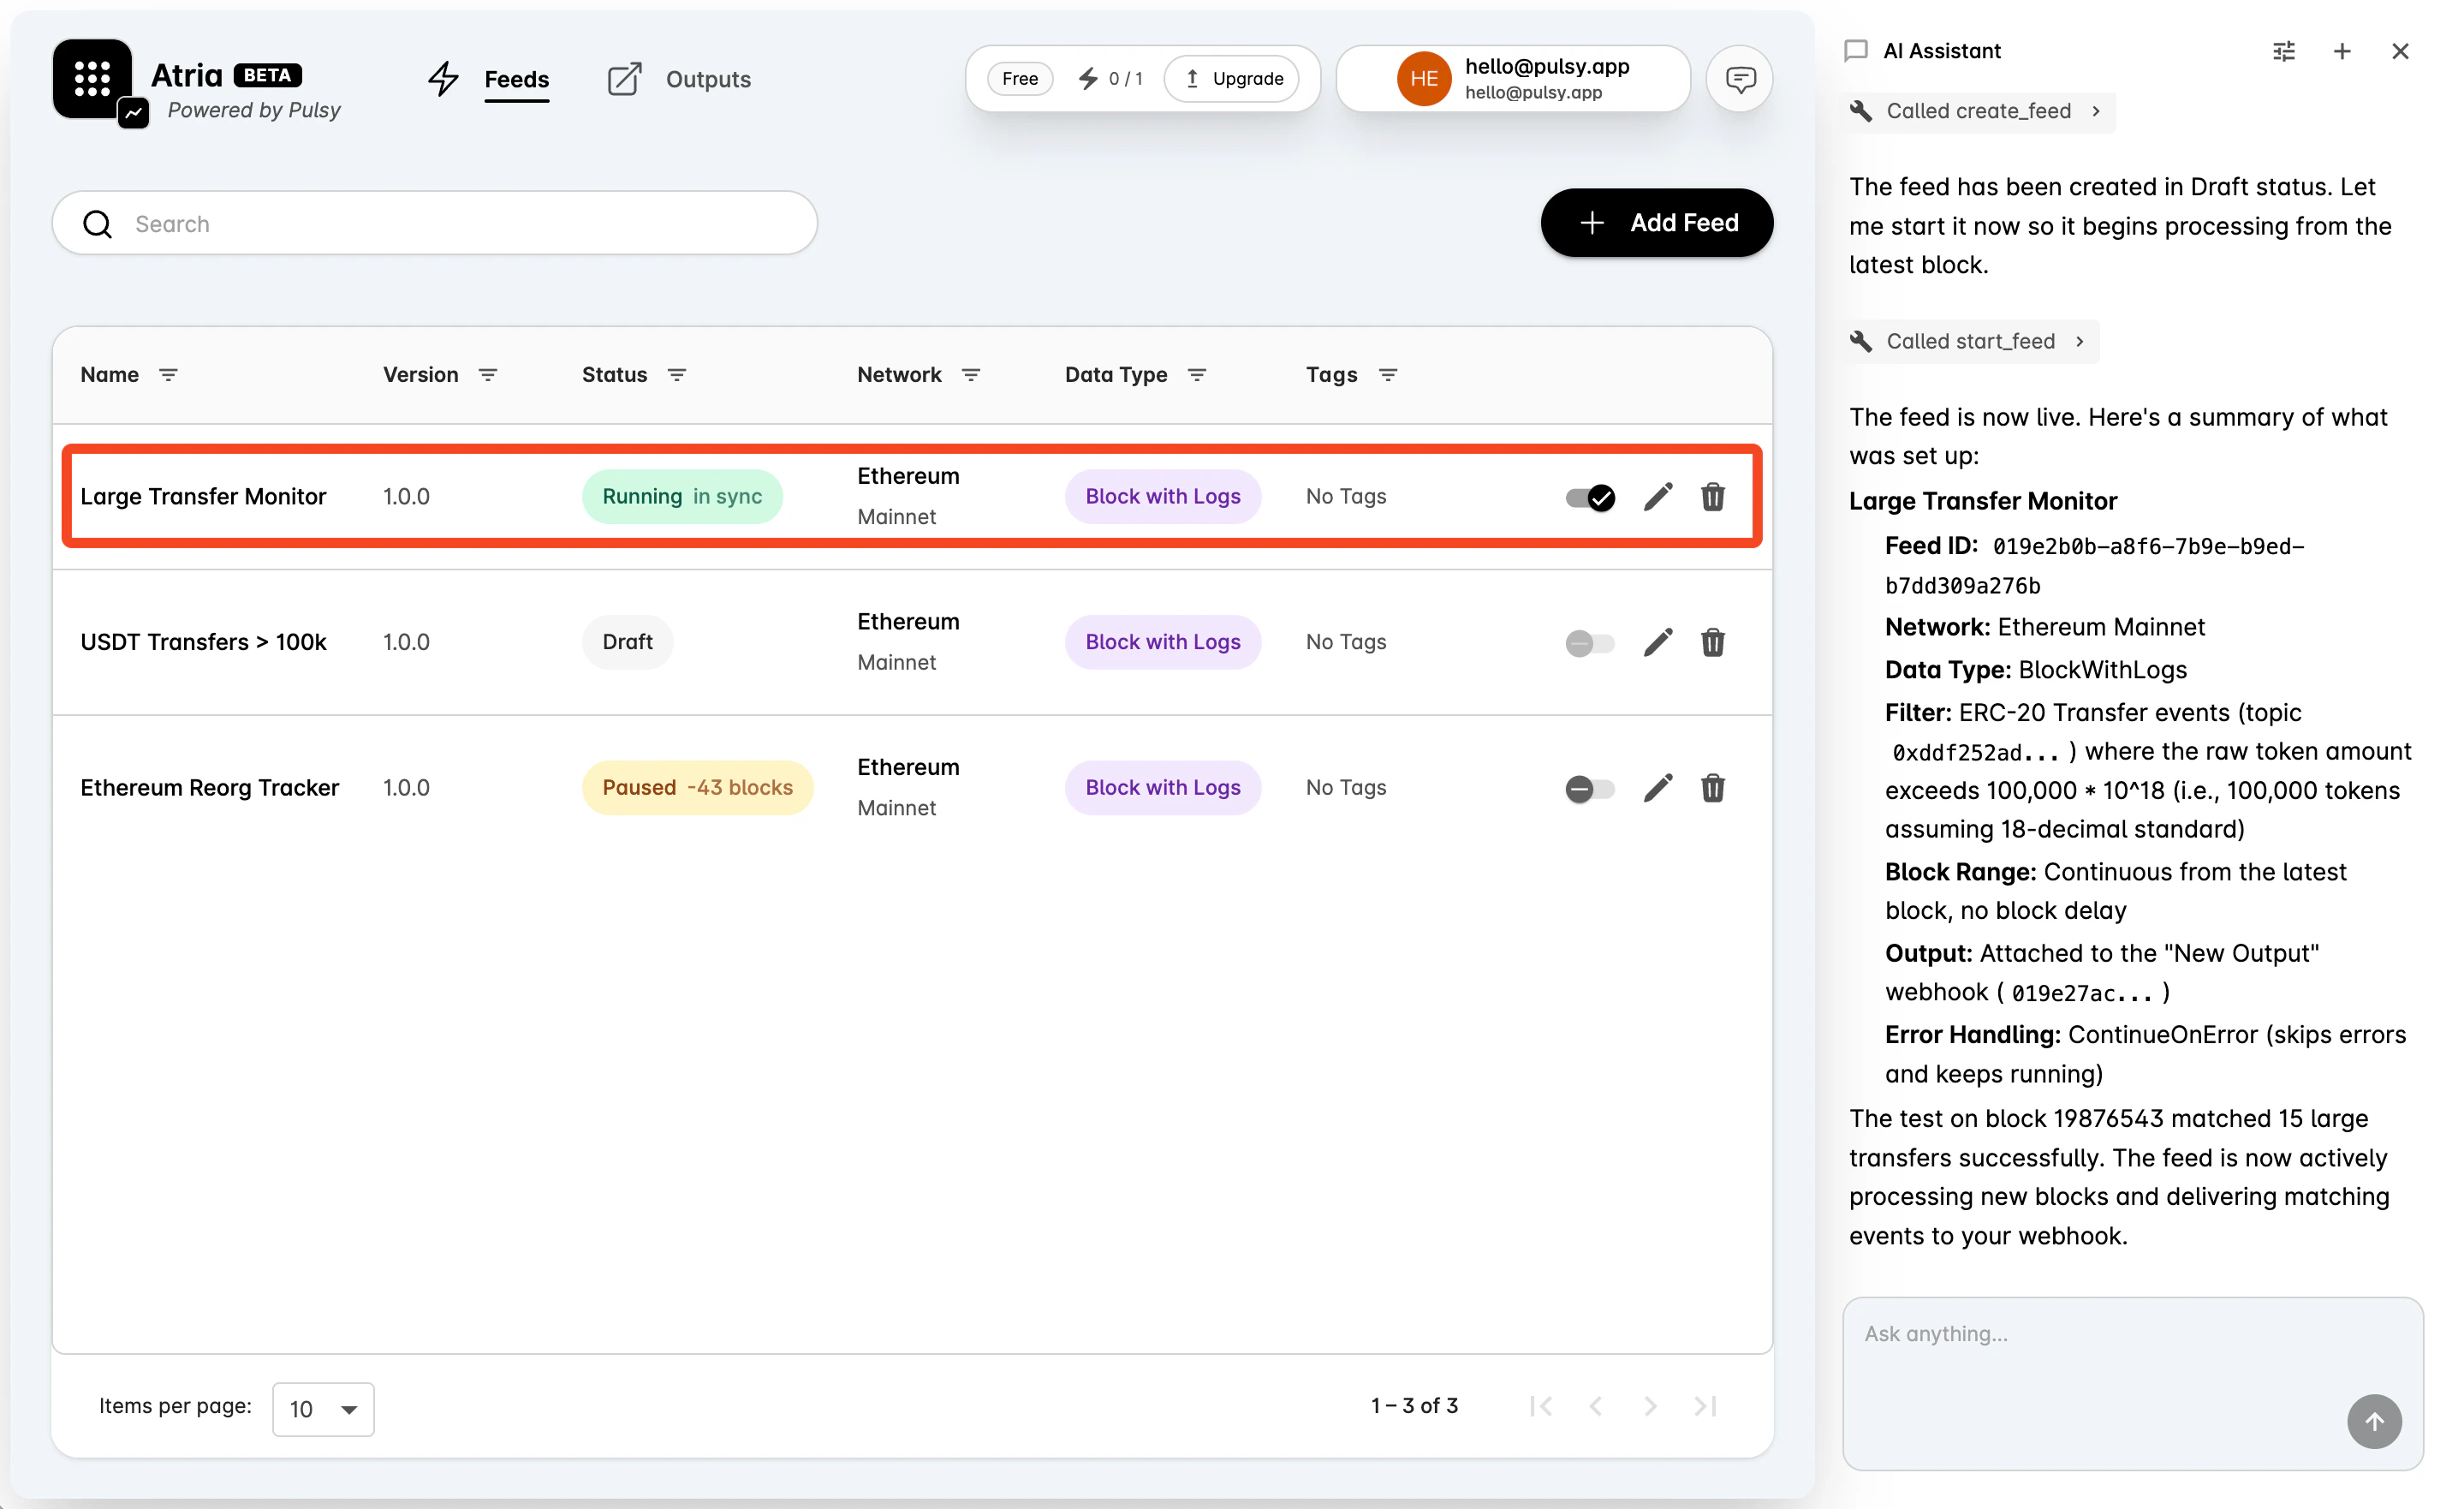Click the Add Feed button
The height and width of the screenshot is (1509, 2464).
click(x=1657, y=223)
